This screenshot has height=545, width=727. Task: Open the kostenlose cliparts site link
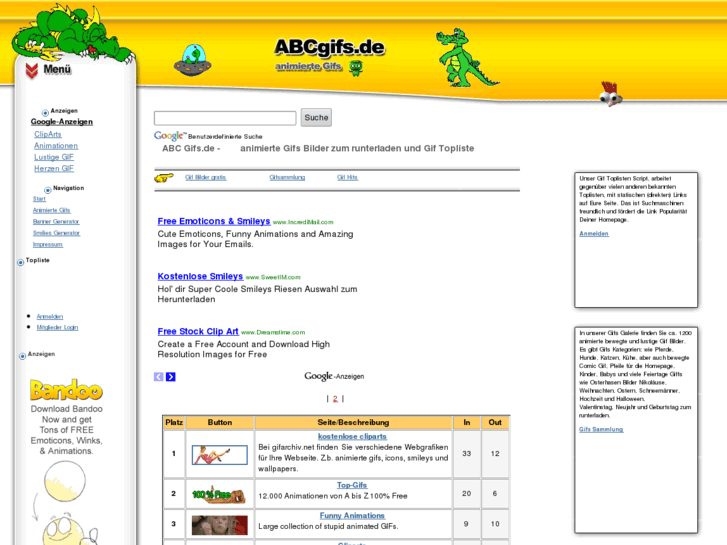352,436
